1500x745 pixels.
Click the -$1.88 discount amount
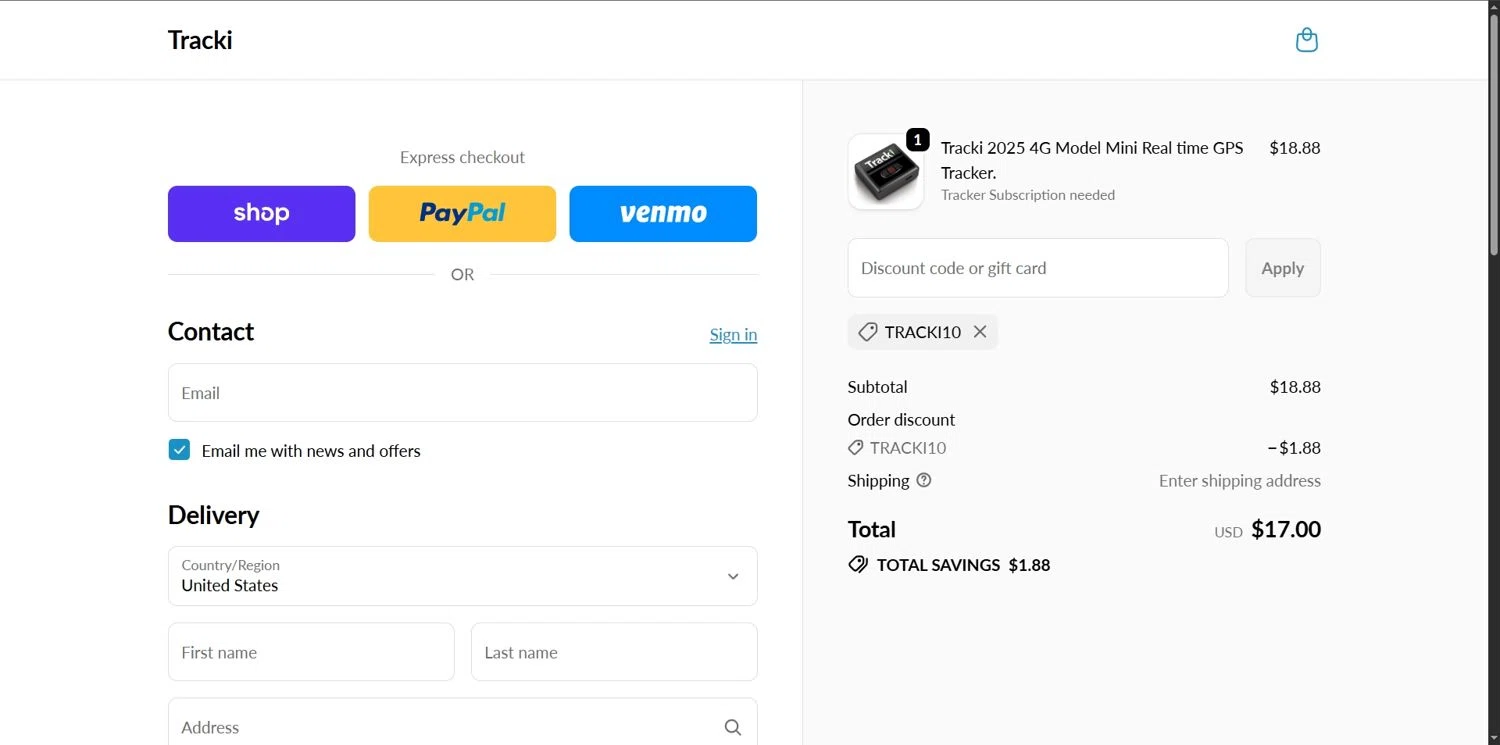click(x=1294, y=448)
